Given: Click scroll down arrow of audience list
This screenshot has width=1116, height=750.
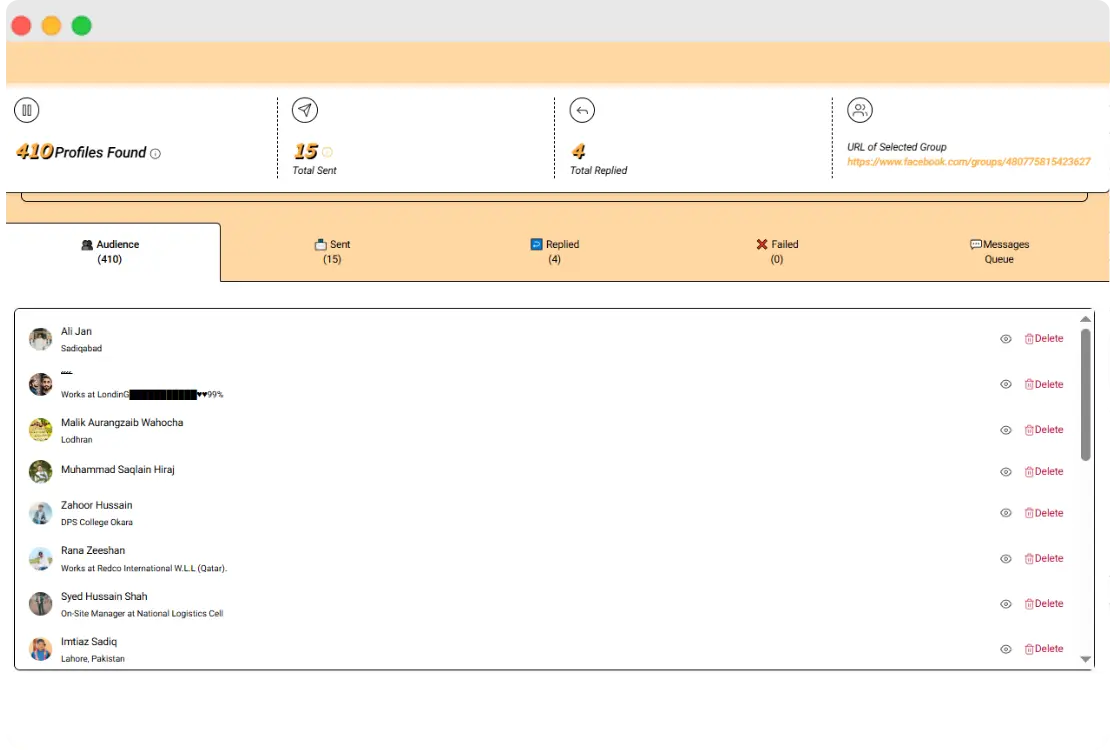Looking at the screenshot, I should coord(1085,660).
